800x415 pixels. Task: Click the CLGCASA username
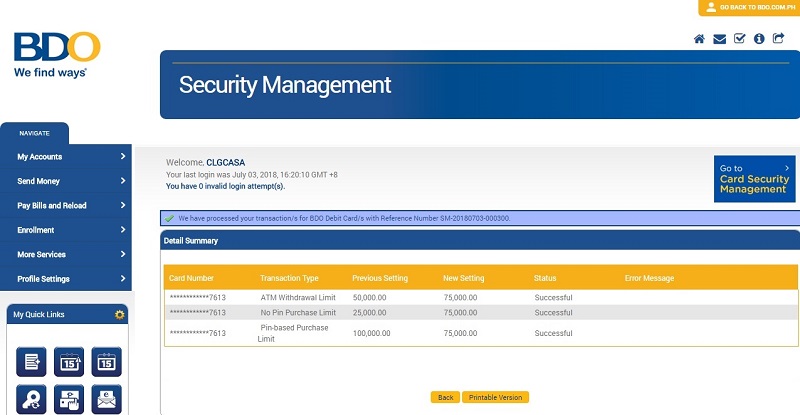pos(226,162)
